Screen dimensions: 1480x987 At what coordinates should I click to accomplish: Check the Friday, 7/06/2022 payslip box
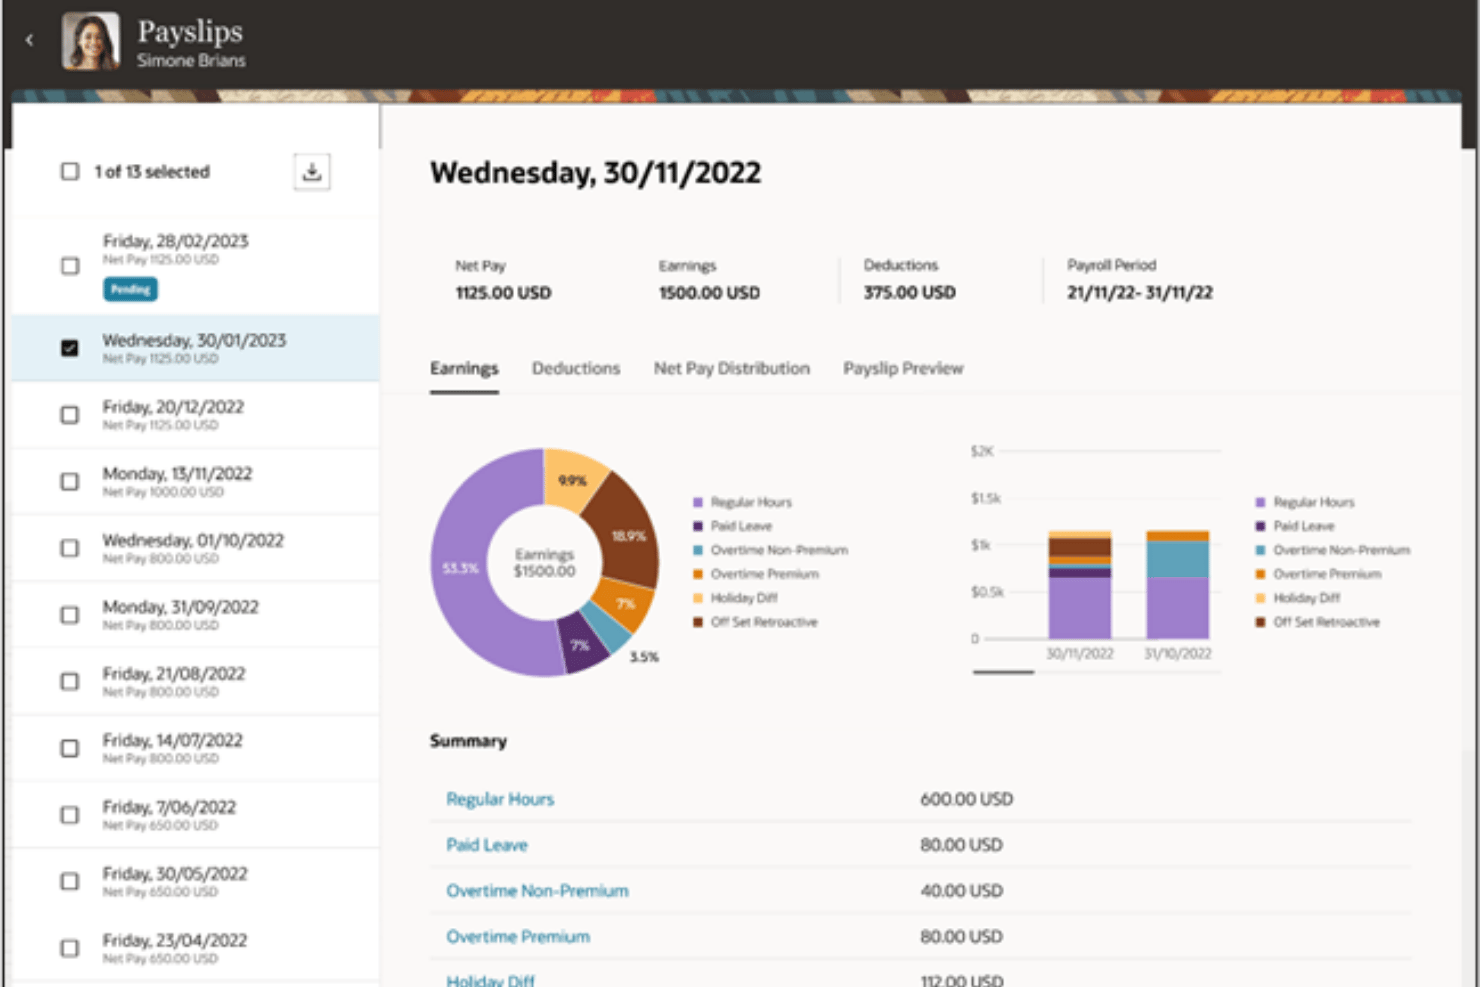point(70,815)
